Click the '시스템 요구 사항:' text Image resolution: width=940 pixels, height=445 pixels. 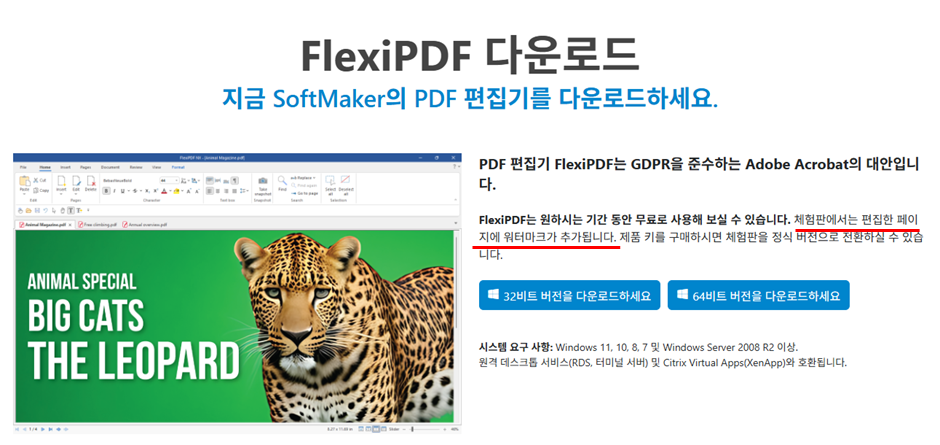(516, 347)
